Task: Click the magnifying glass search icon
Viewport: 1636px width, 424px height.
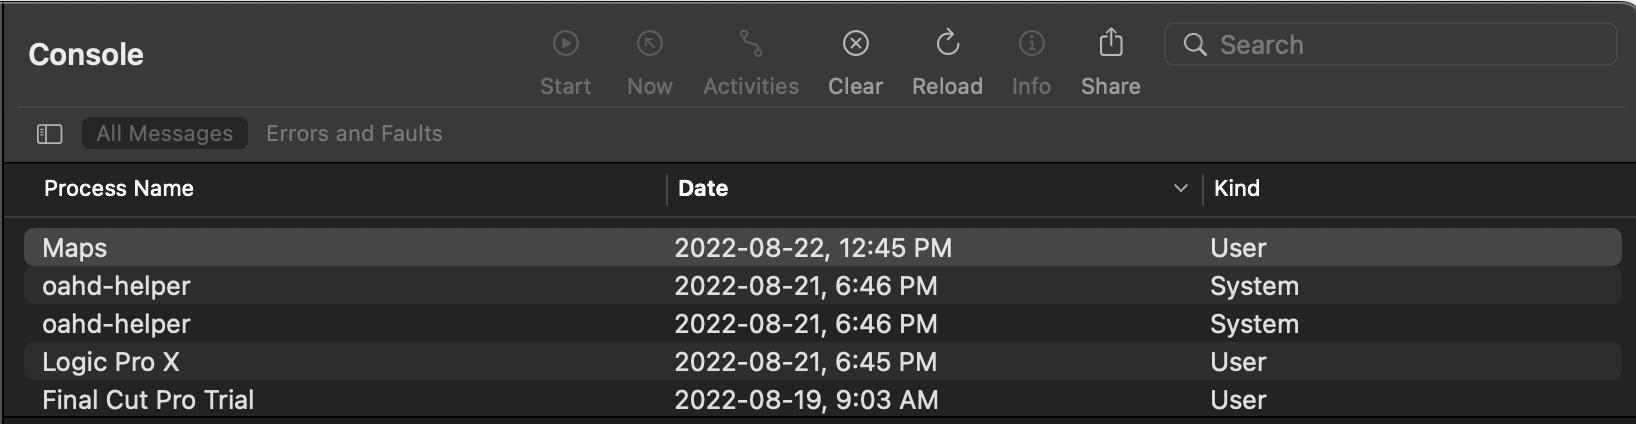Action: (1195, 45)
